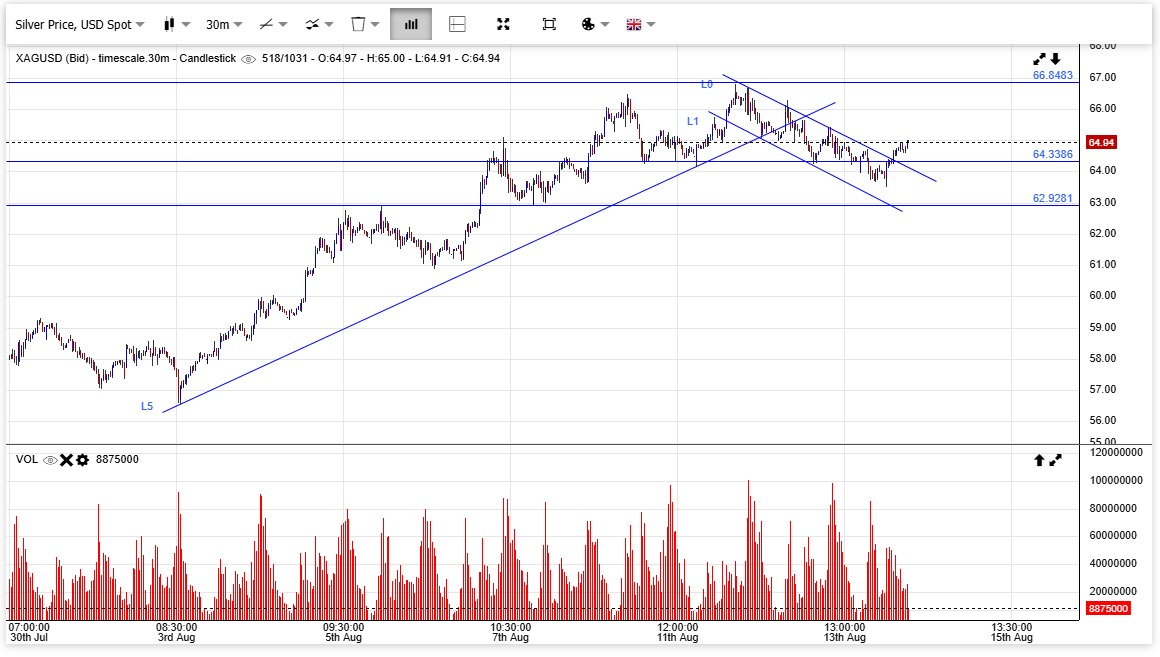This screenshot has height=657, width=1160.
Task: Click the 518/1031 OHLC readout
Action: click(380, 58)
